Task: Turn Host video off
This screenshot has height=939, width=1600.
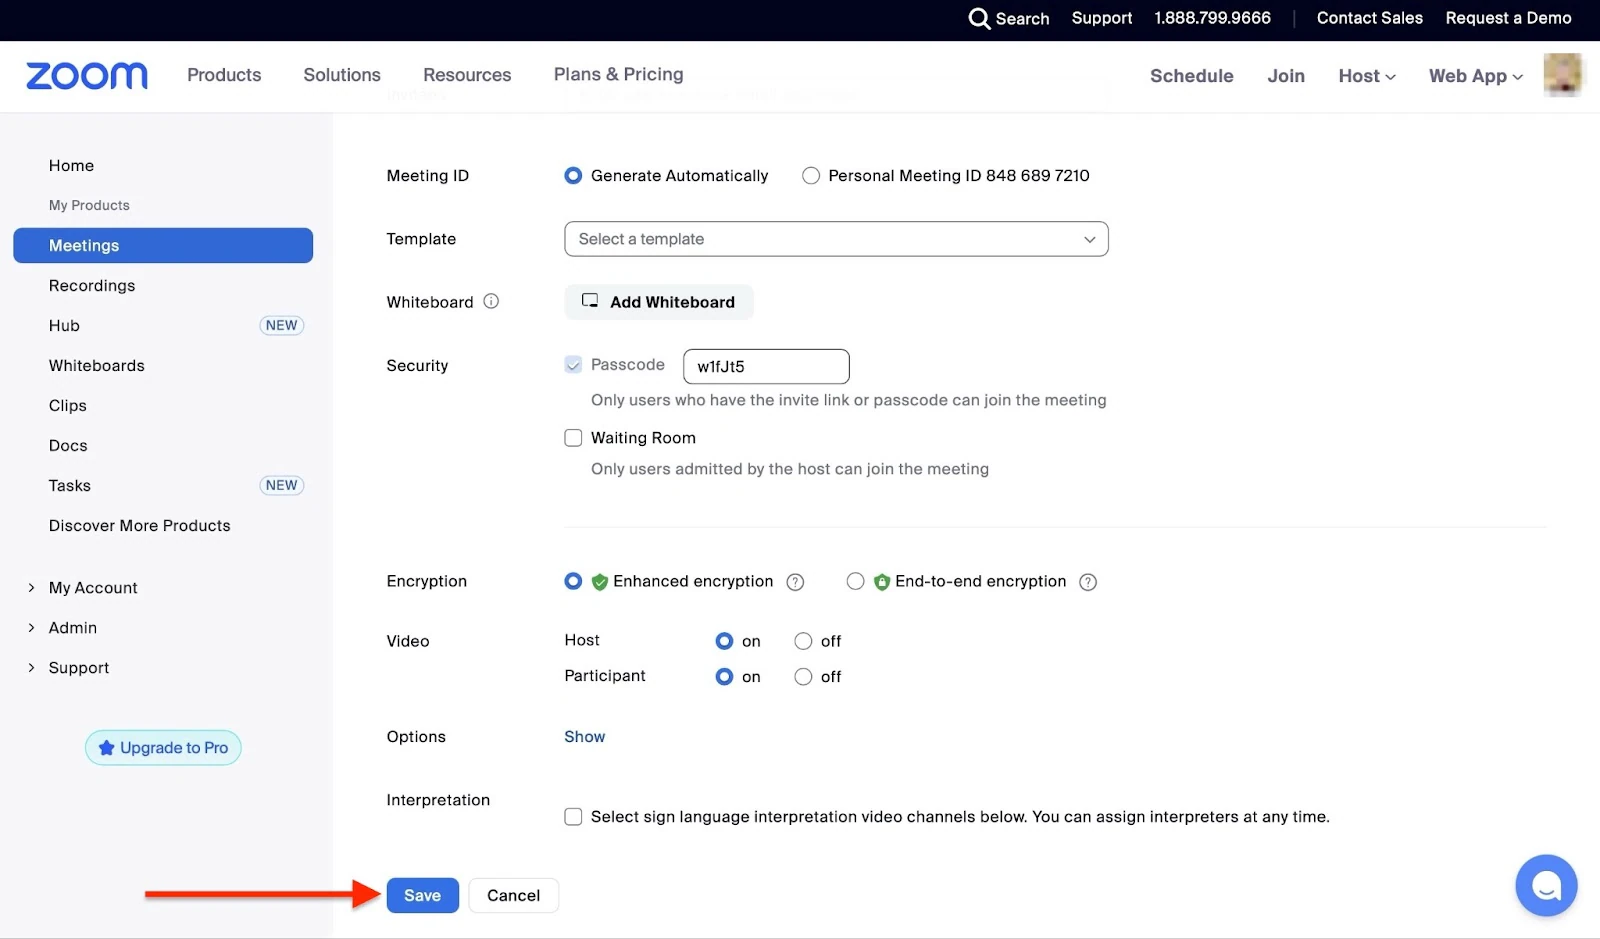Action: coord(803,641)
